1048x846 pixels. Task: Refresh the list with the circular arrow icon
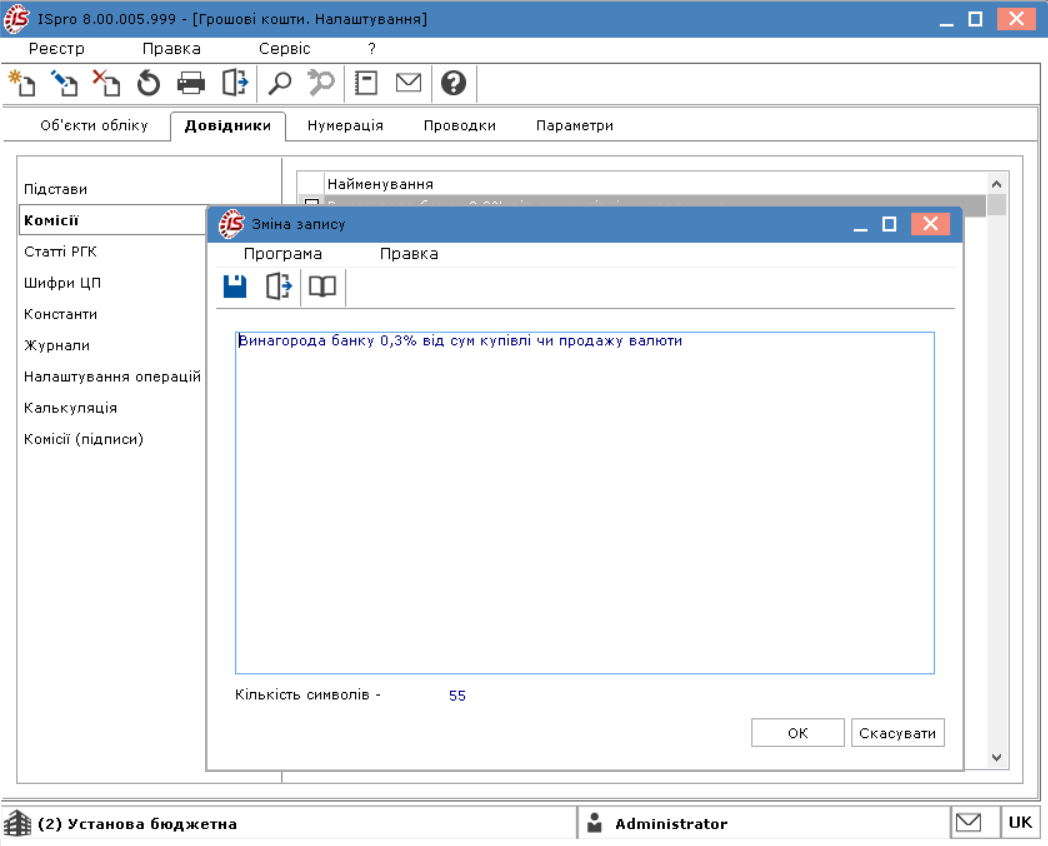pos(148,84)
